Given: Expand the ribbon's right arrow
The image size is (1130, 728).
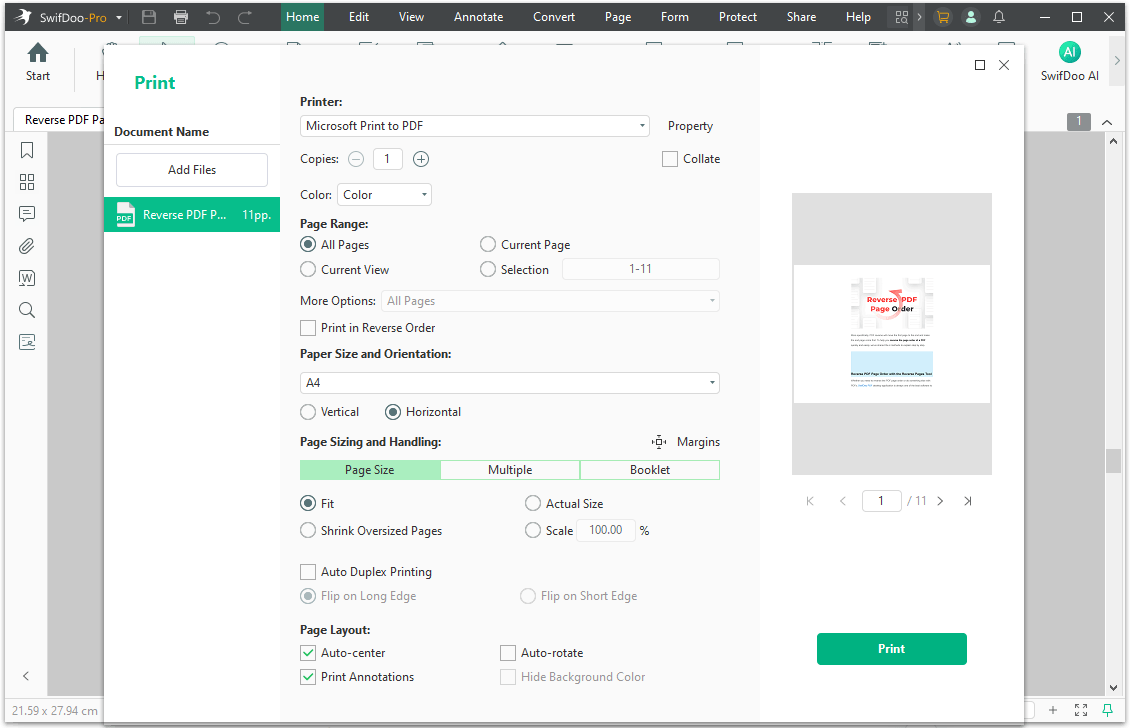Looking at the screenshot, I should [1118, 61].
